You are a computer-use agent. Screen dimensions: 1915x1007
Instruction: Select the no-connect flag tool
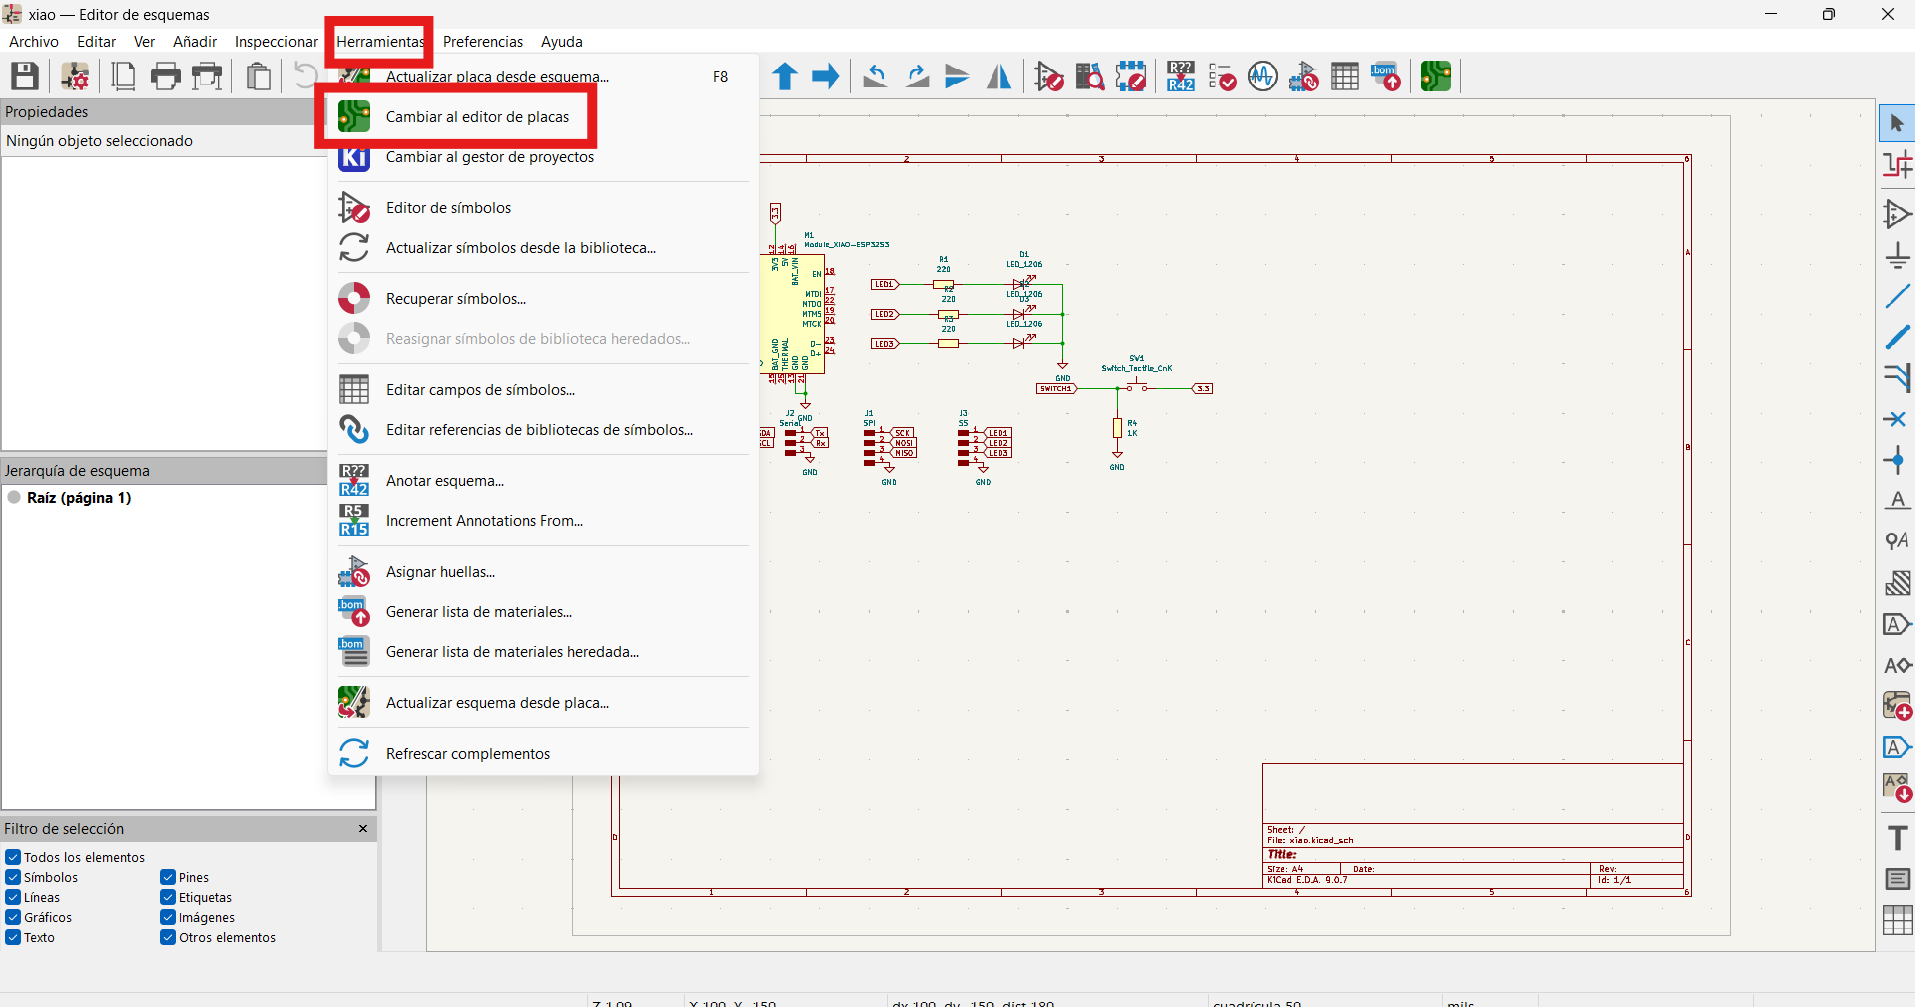pos(1897,419)
